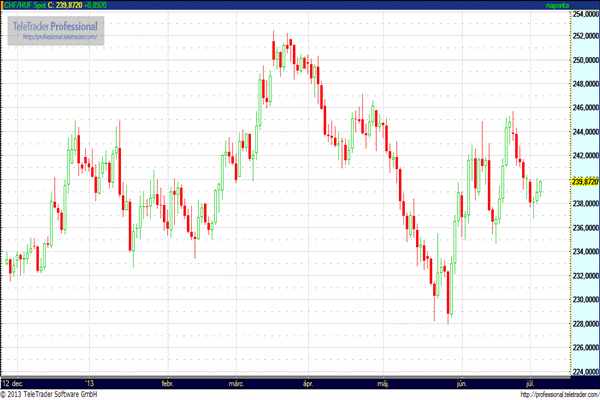Select the júl. date axis marker

529,382
